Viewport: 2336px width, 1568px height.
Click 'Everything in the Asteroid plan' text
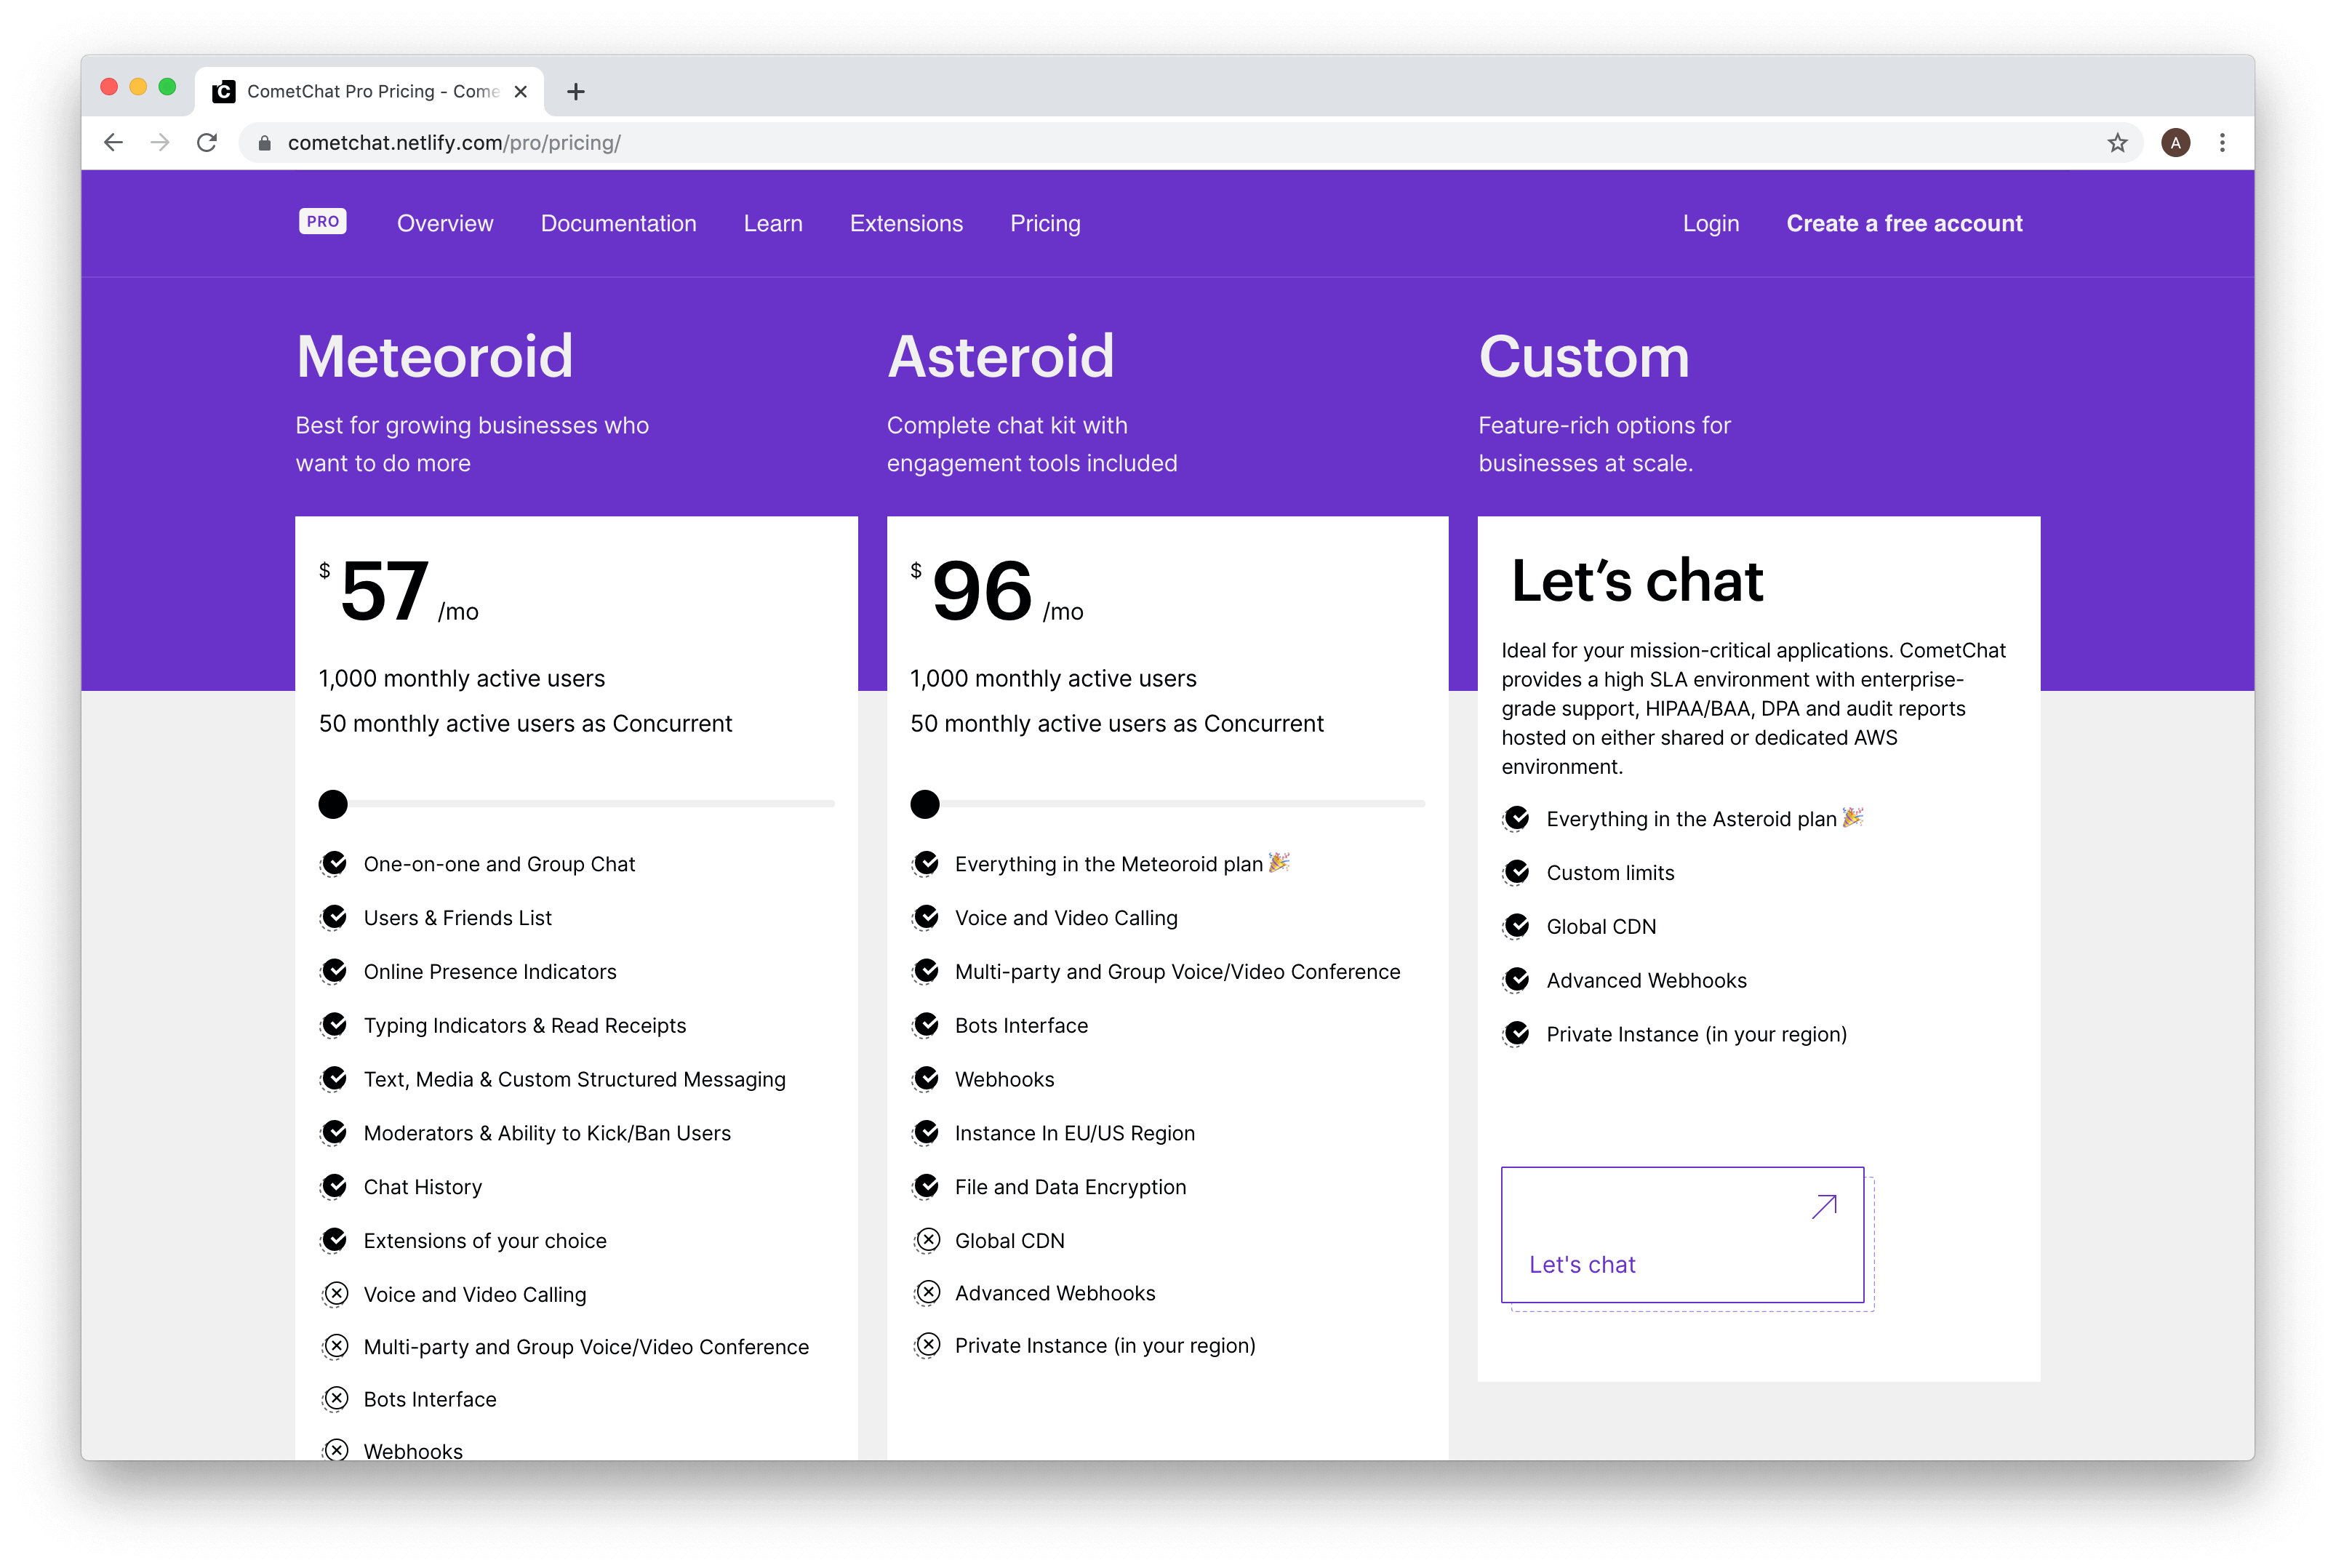[1691, 819]
